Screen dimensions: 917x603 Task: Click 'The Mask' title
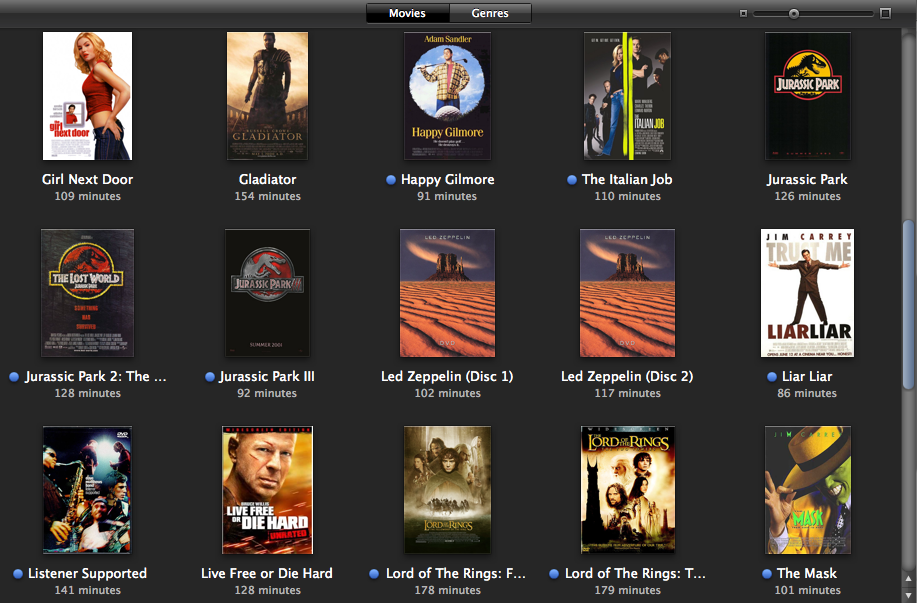tap(807, 574)
